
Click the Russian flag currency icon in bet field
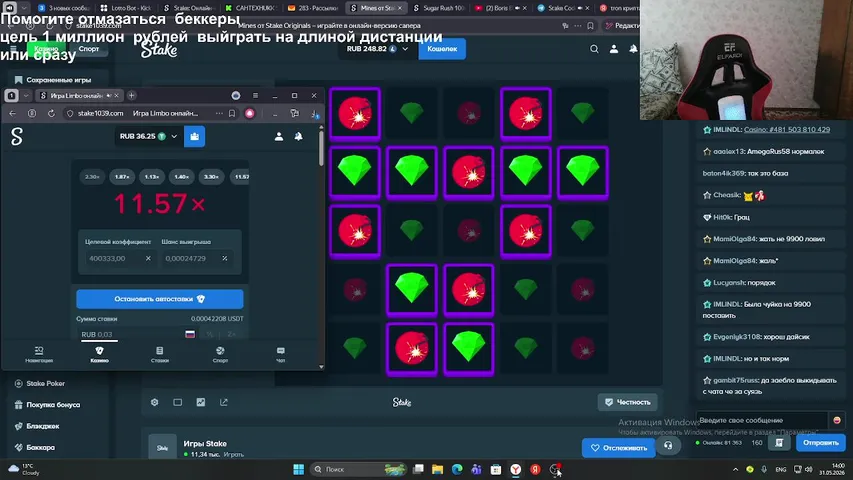(190, 334)
